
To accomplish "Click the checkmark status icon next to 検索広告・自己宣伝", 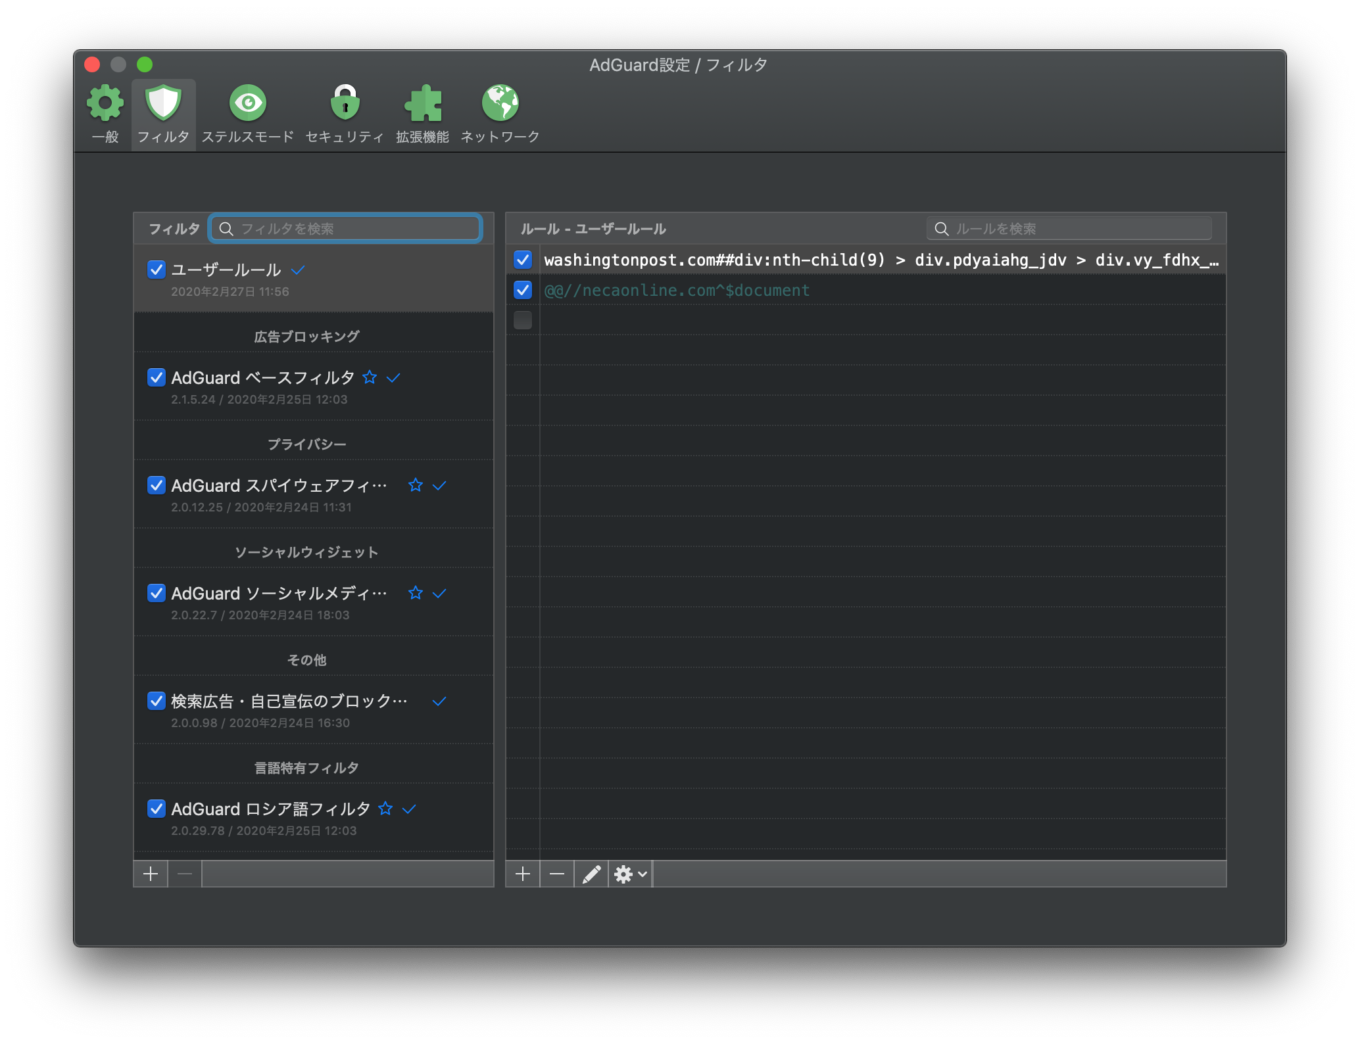I will (439, 701).
